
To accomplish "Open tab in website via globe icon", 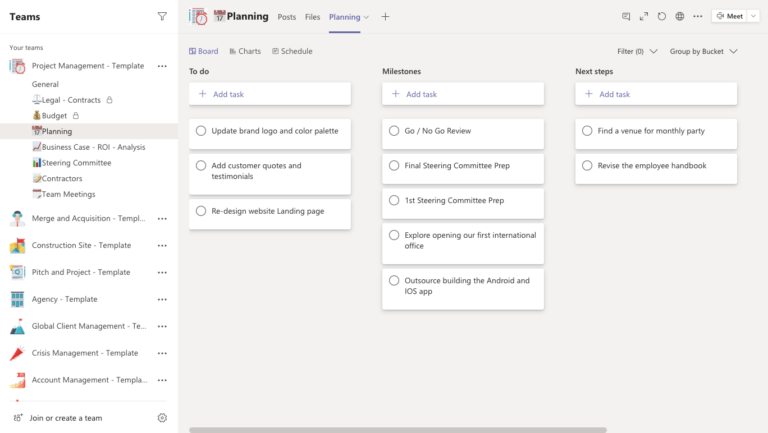I will [x=680, y=16].
